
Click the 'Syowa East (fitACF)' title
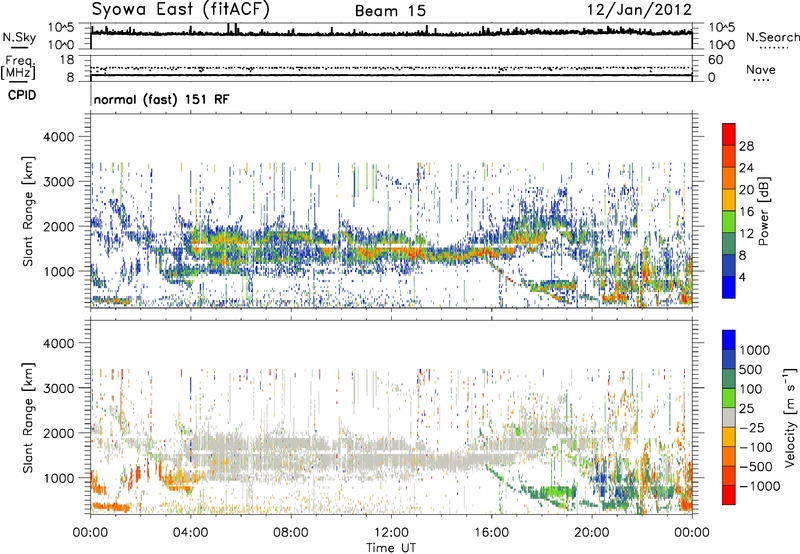[x=181, y=9]
